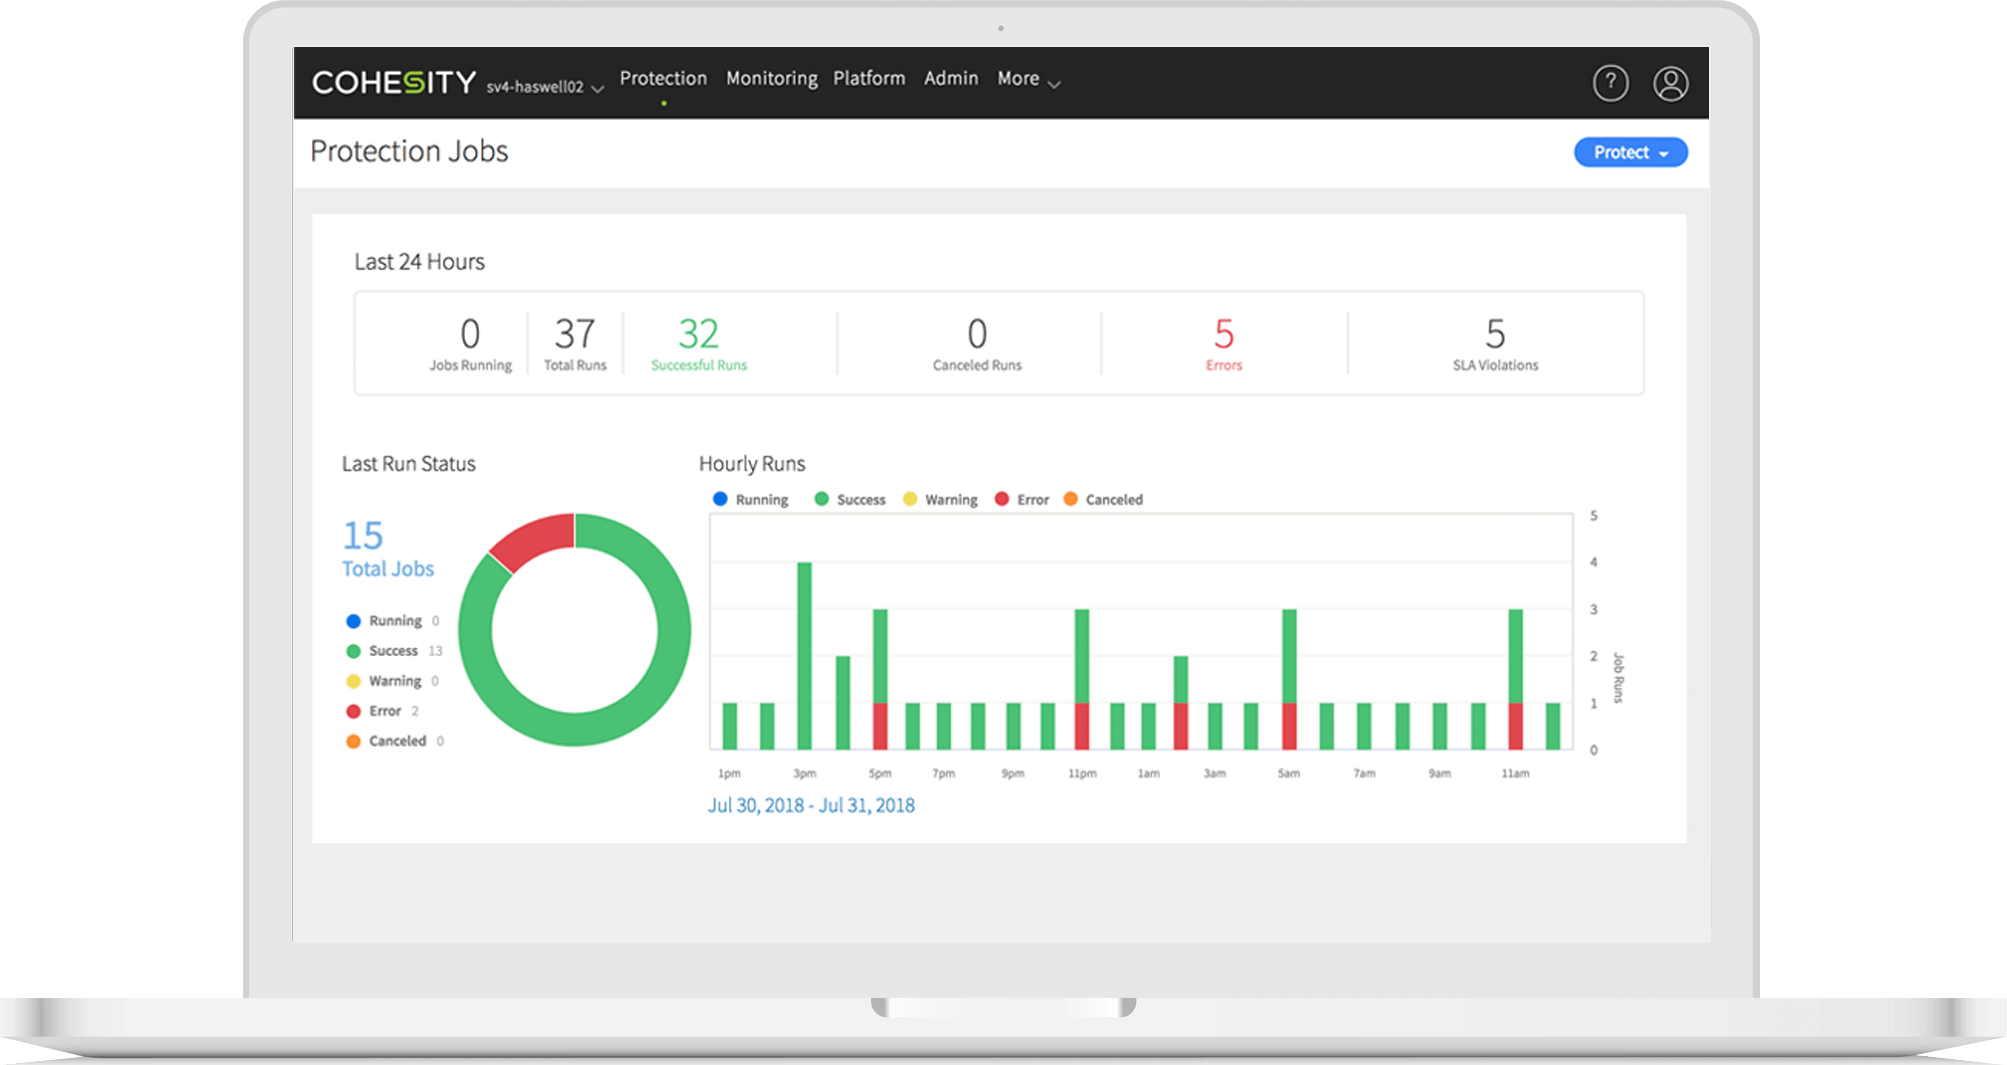This screenshot has height=1065, width=2007.
Task: Select the Jobs Running count of 0
Action: click(x=470, y=343)
